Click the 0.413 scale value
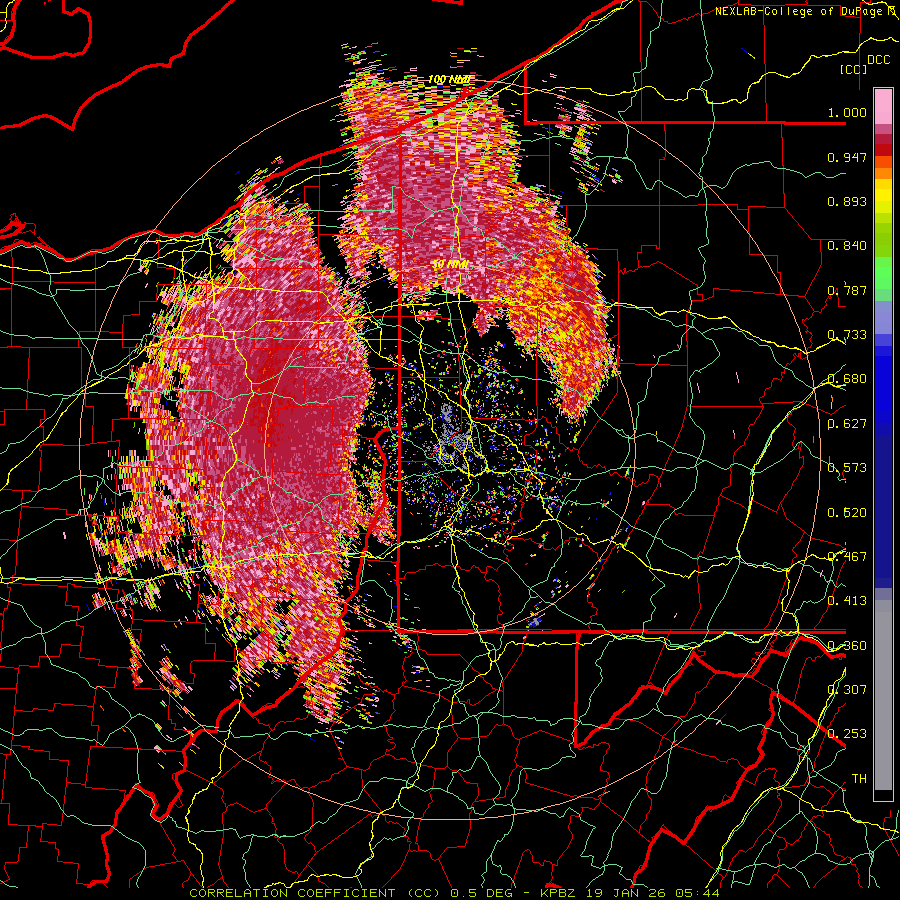 (x=847, y=601)
